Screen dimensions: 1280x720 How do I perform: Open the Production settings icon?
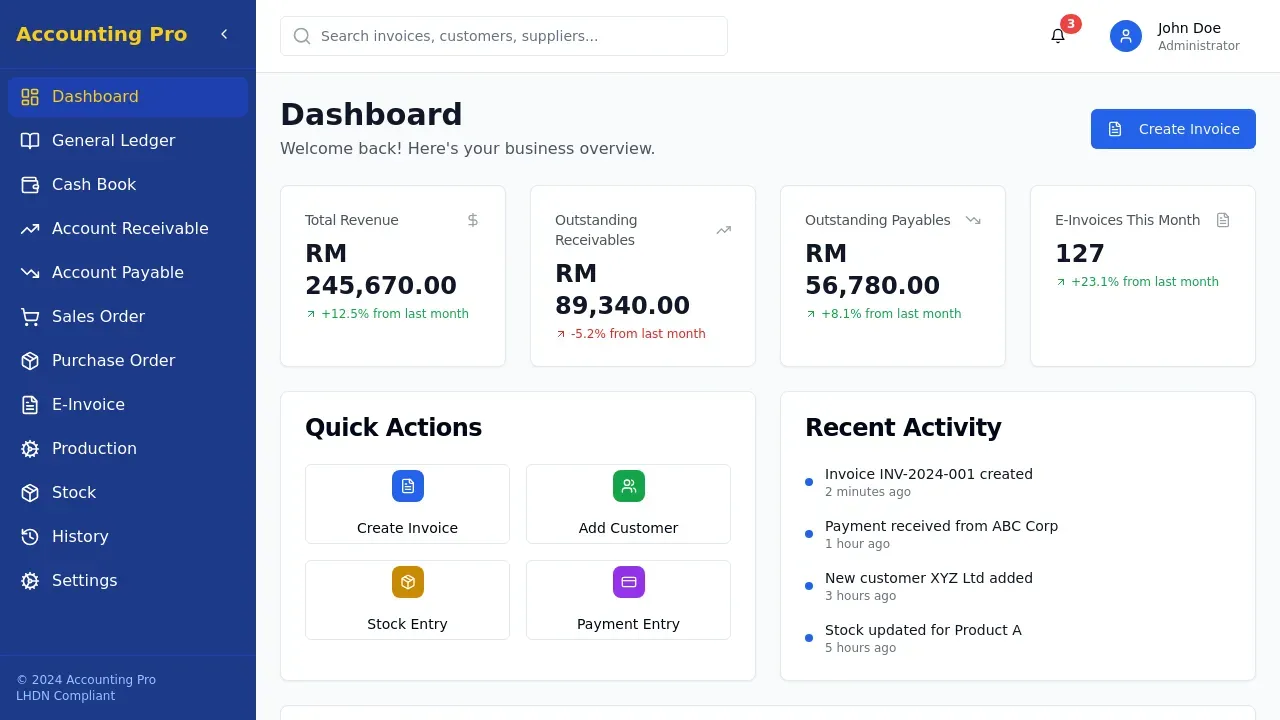[29, 448]
